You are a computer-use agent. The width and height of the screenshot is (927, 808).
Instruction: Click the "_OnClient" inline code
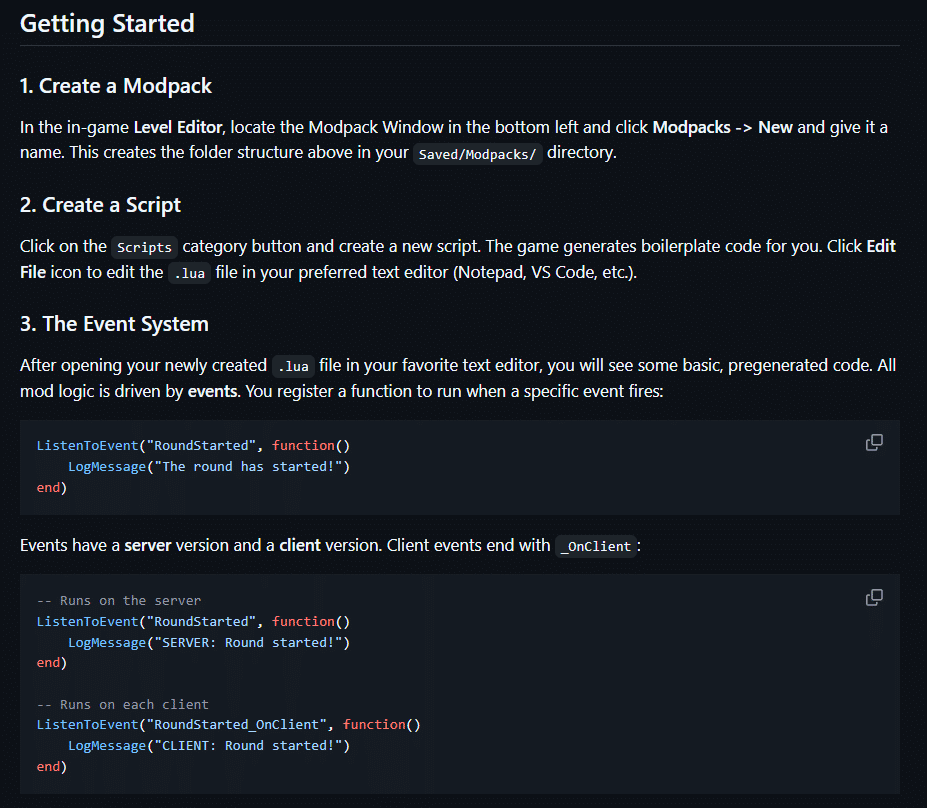point(596,546)
